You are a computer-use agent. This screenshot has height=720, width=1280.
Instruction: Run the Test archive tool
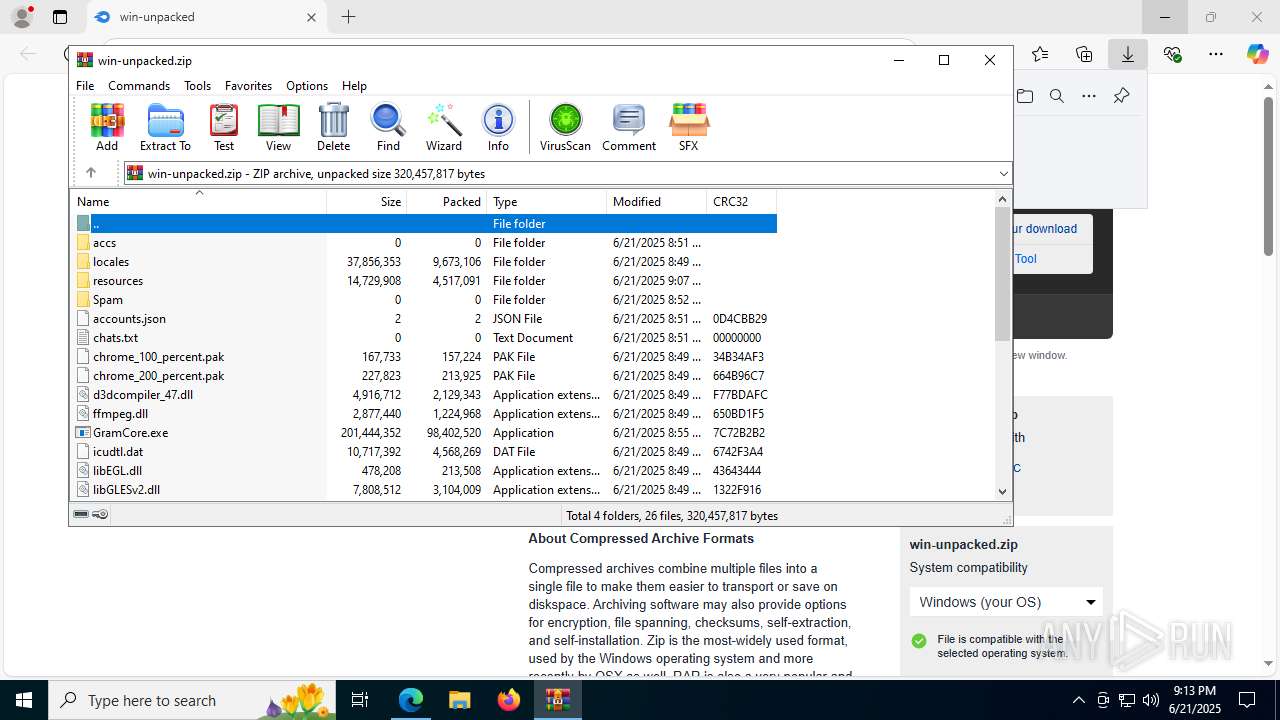224,127
